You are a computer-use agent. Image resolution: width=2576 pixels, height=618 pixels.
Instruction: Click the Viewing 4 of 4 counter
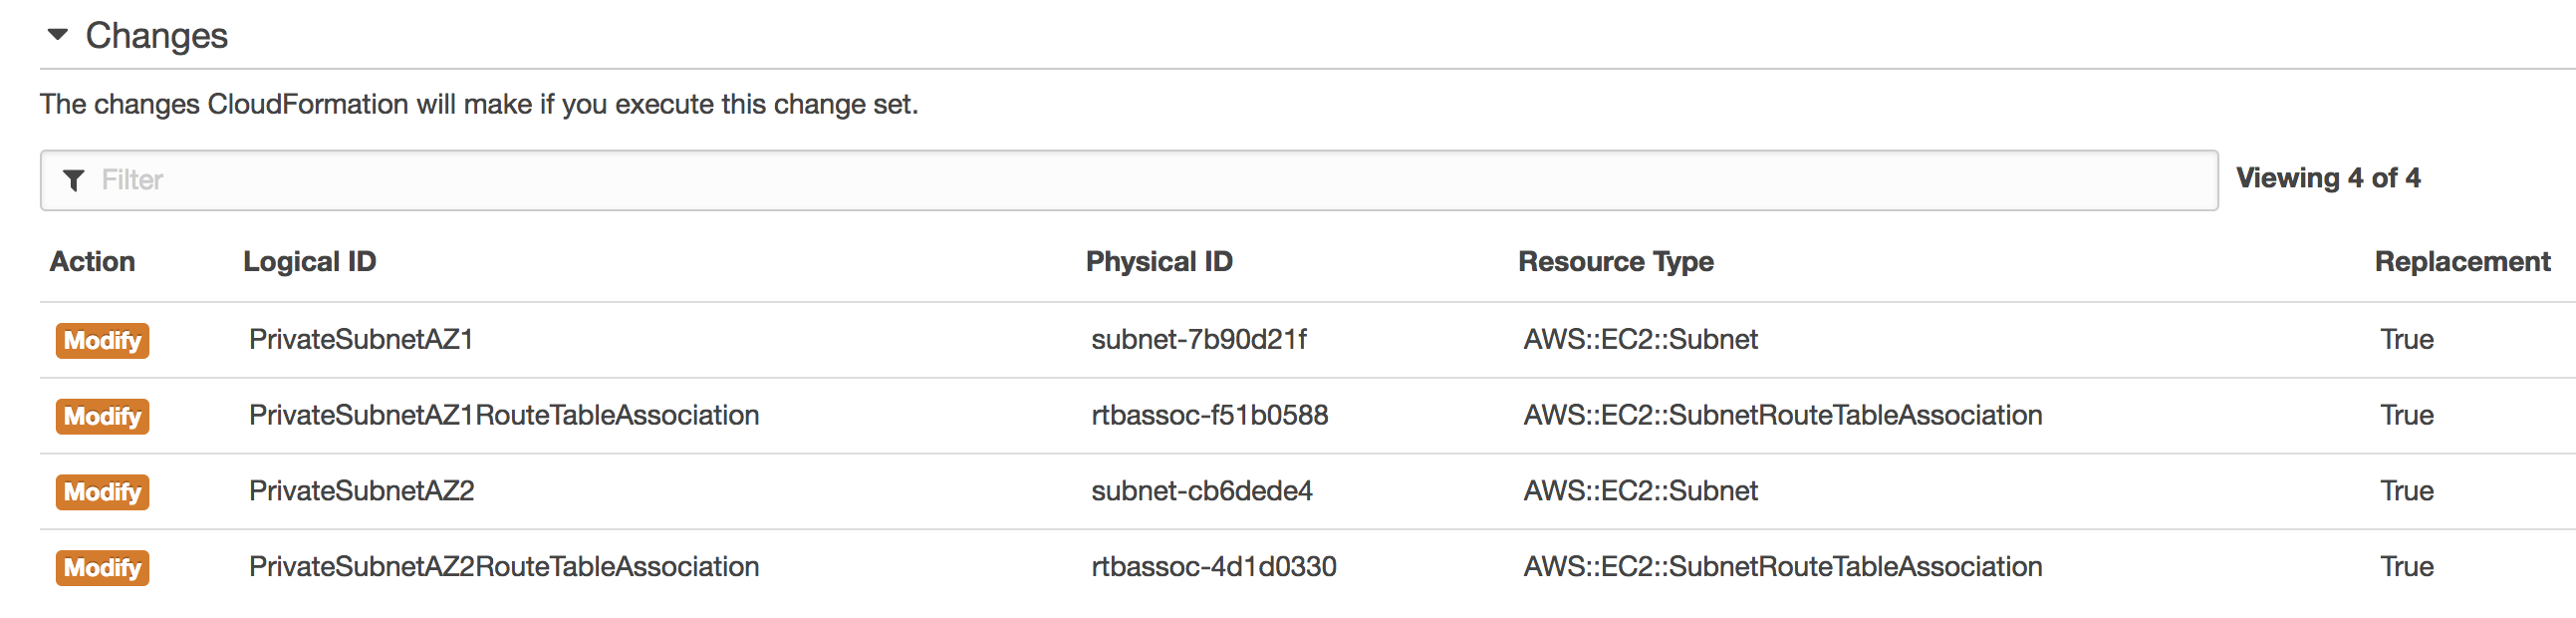coord(2327,178)
